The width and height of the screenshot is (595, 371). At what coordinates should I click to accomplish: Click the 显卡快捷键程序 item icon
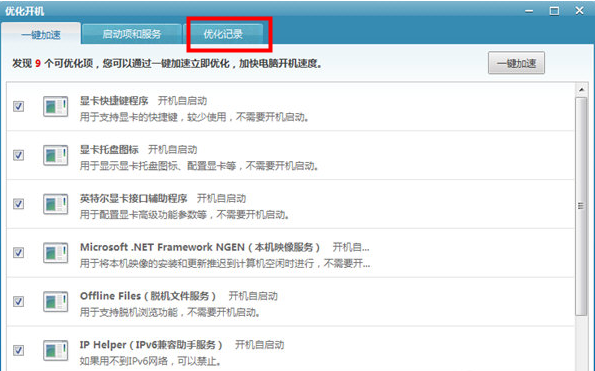tap(55, 106)
